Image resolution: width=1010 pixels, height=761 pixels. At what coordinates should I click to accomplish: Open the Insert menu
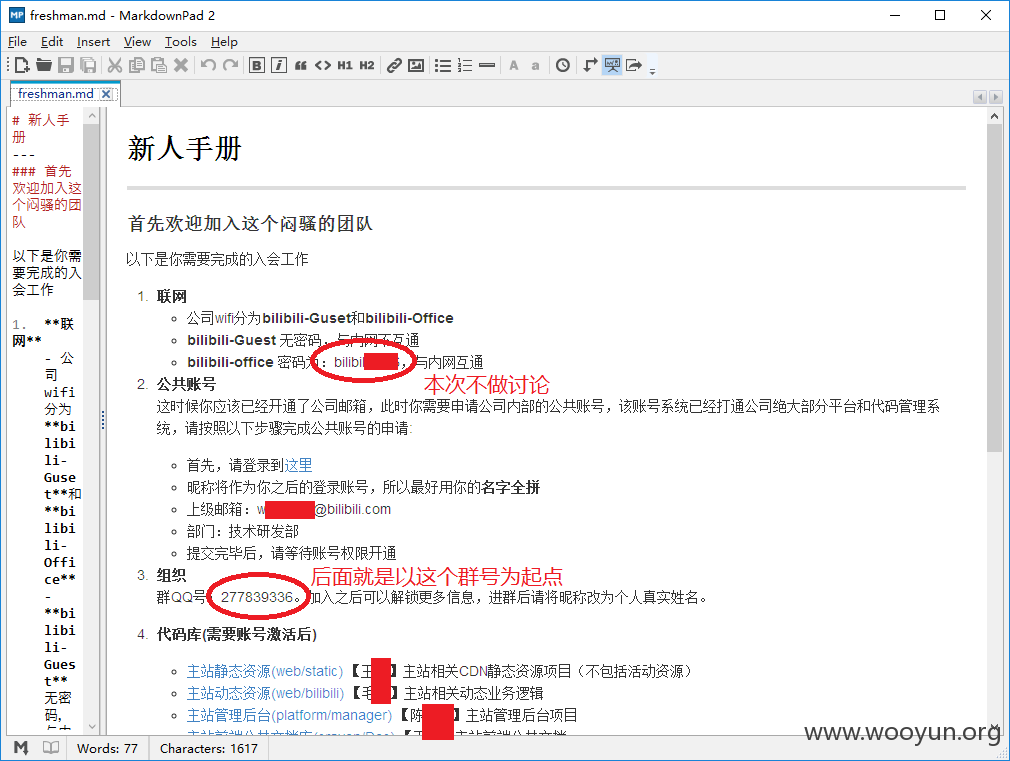[93, 42]
